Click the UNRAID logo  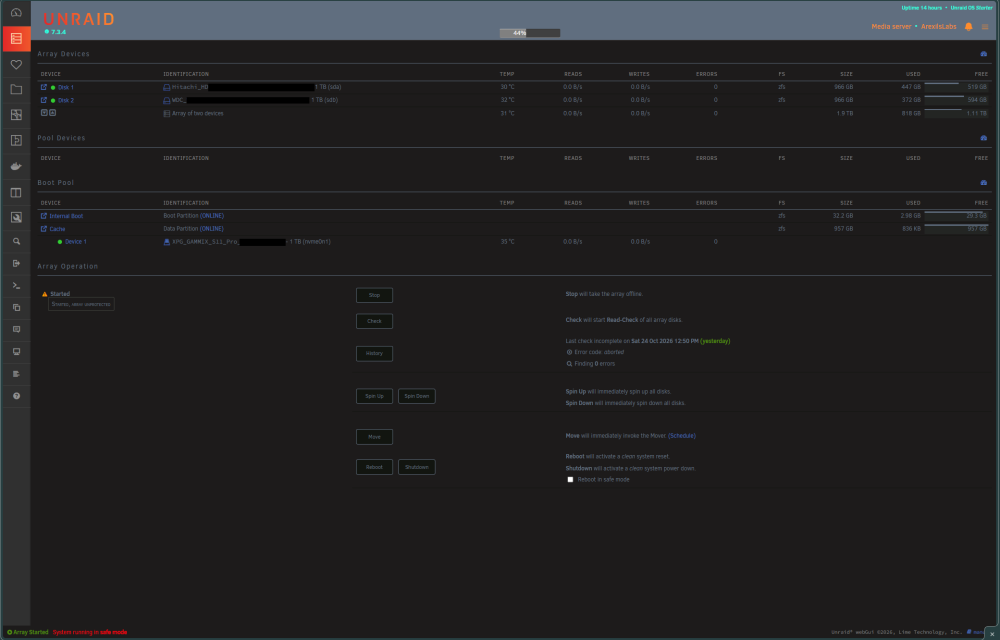coord(78,19)
